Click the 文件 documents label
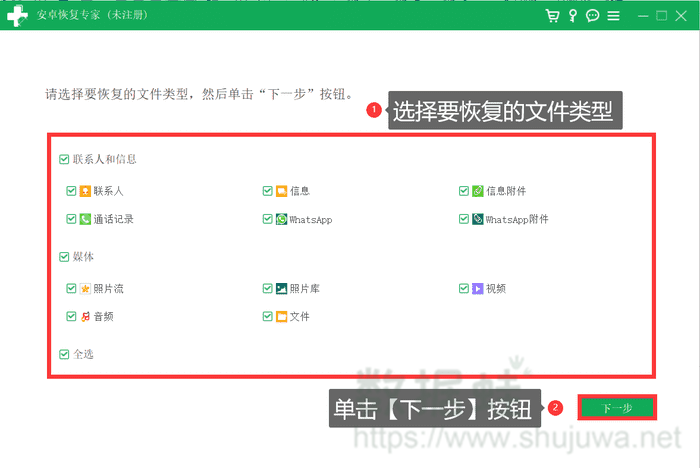700x468 pixels. coord(300,317)
